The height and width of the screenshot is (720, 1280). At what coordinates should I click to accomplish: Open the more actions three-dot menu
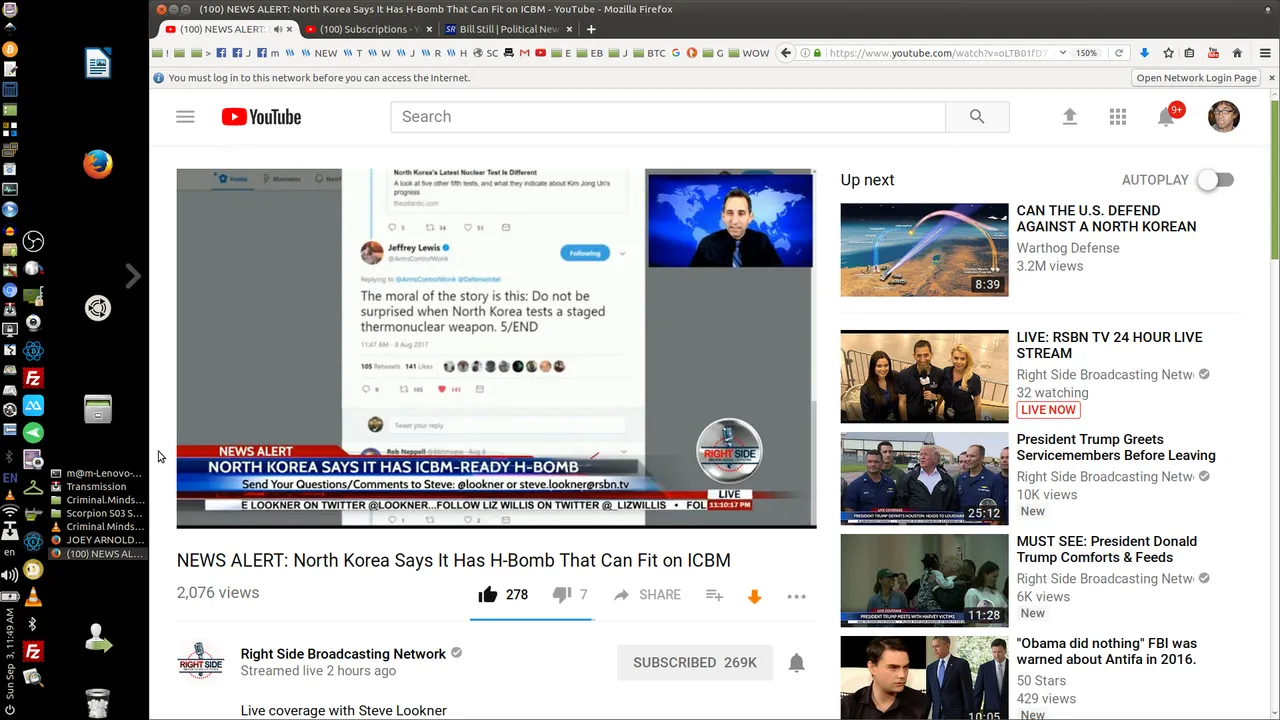click(796, 596)
